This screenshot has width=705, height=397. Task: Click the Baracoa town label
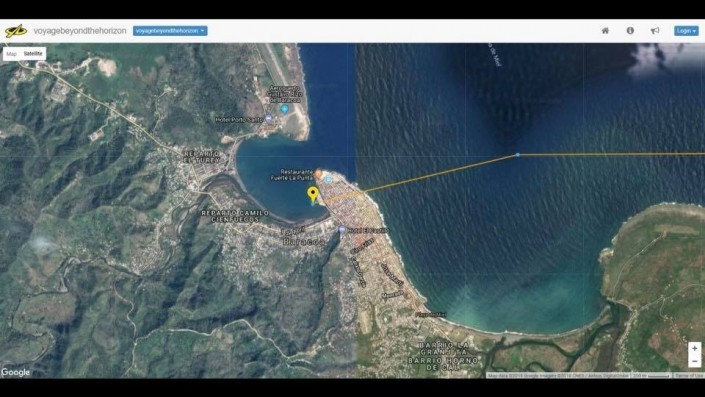coord(303,241)
